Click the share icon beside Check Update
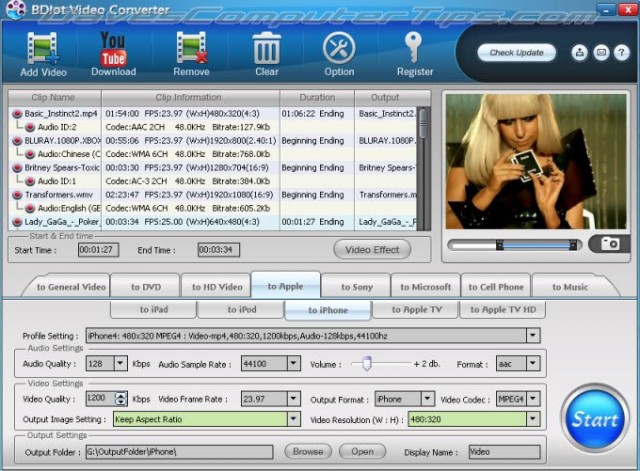This screenshot has width=640, height=471. pyautogui.click(x=579, y=53)
